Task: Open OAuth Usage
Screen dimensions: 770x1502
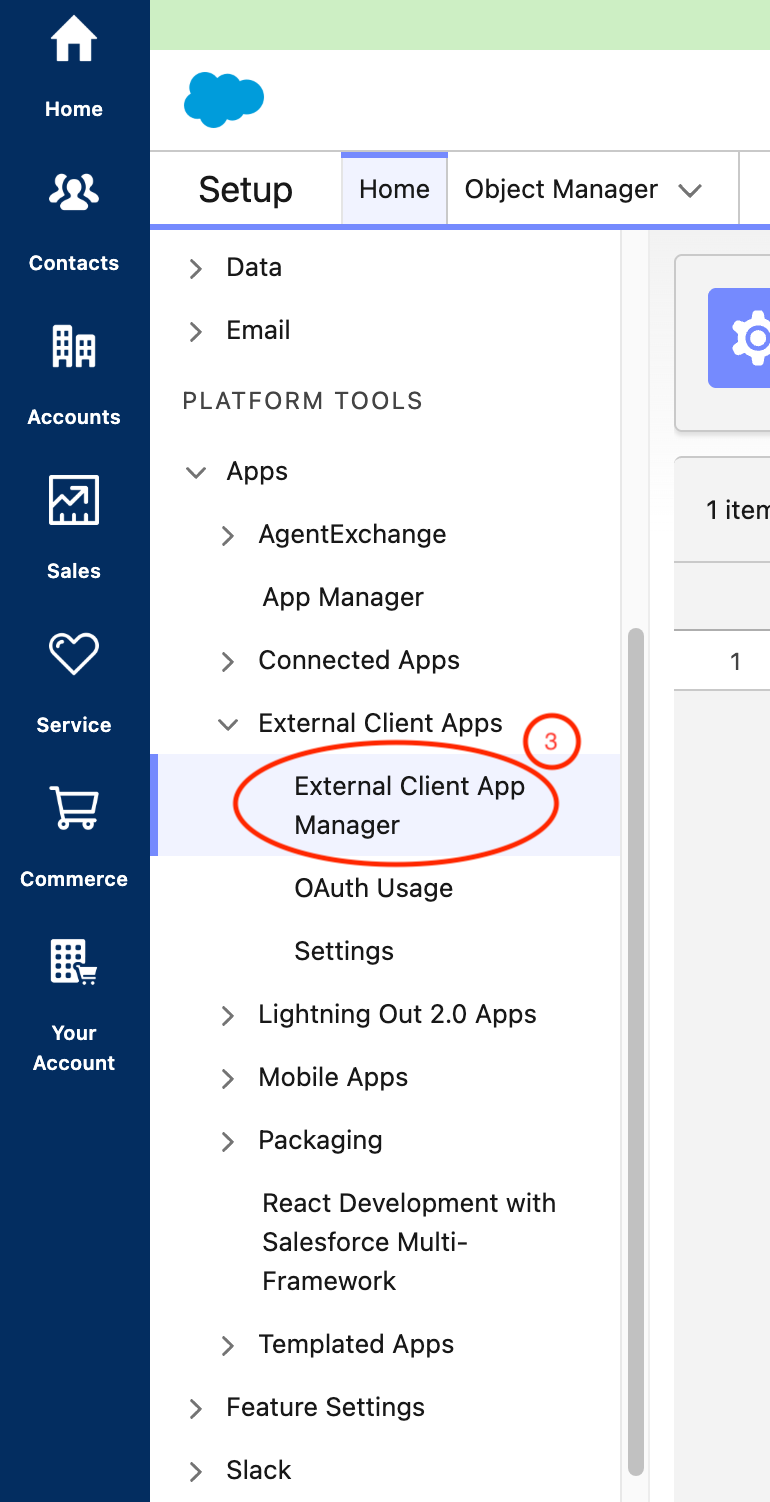Action: click(x=373, y=888)
